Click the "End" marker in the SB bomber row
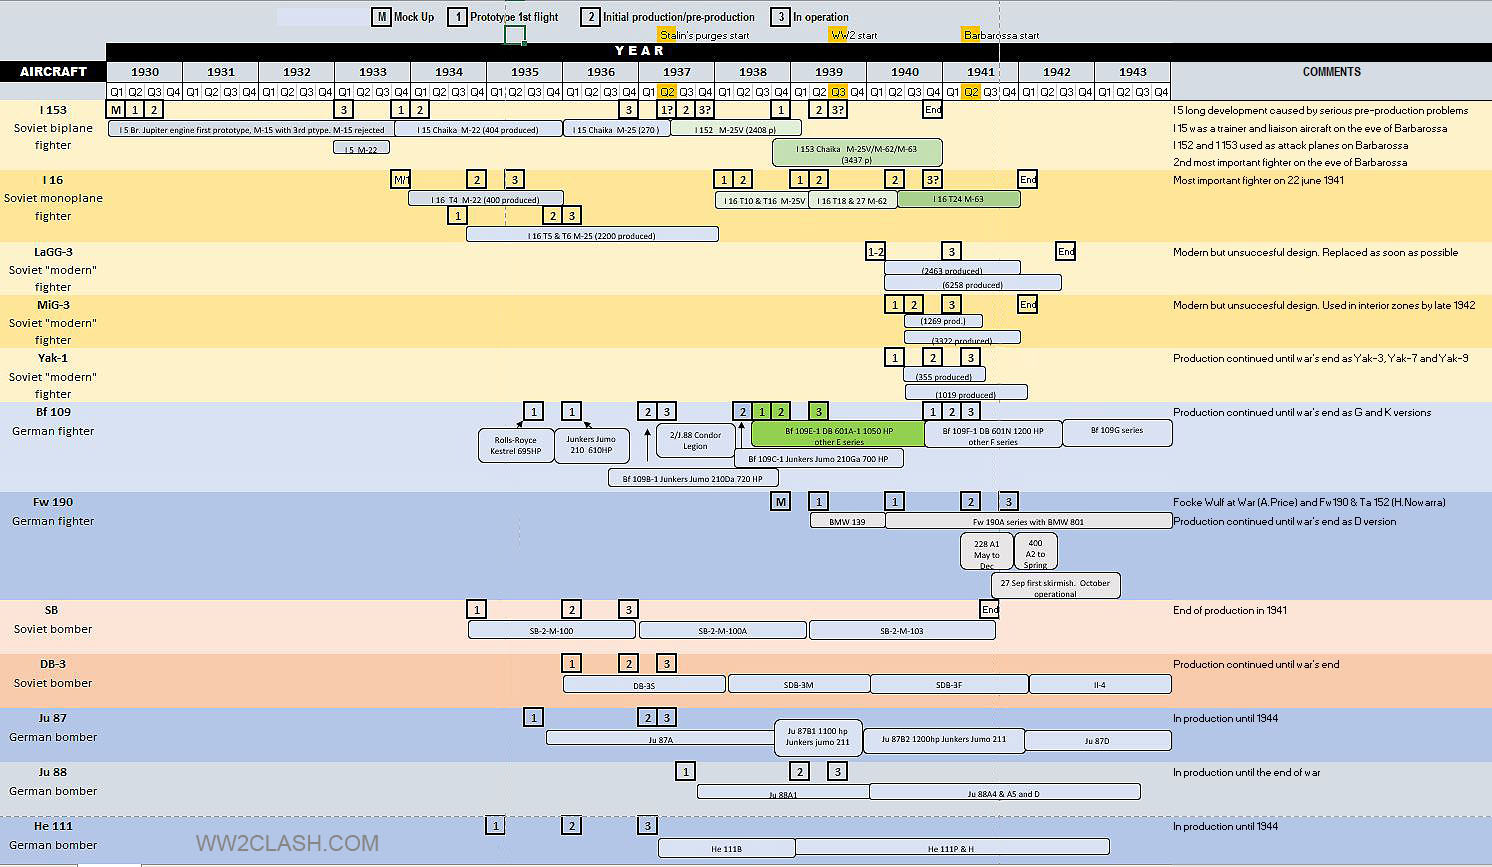 [x=990, y=609]
